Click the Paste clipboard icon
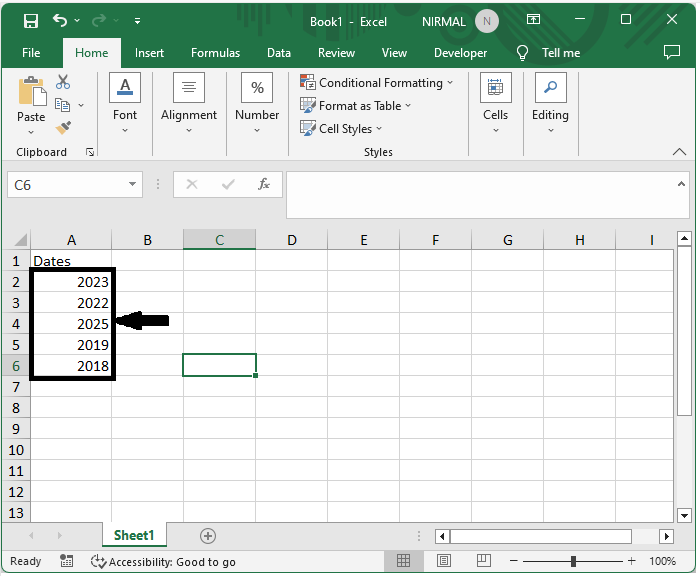700x576 pixels. click(x=31, y=93)
